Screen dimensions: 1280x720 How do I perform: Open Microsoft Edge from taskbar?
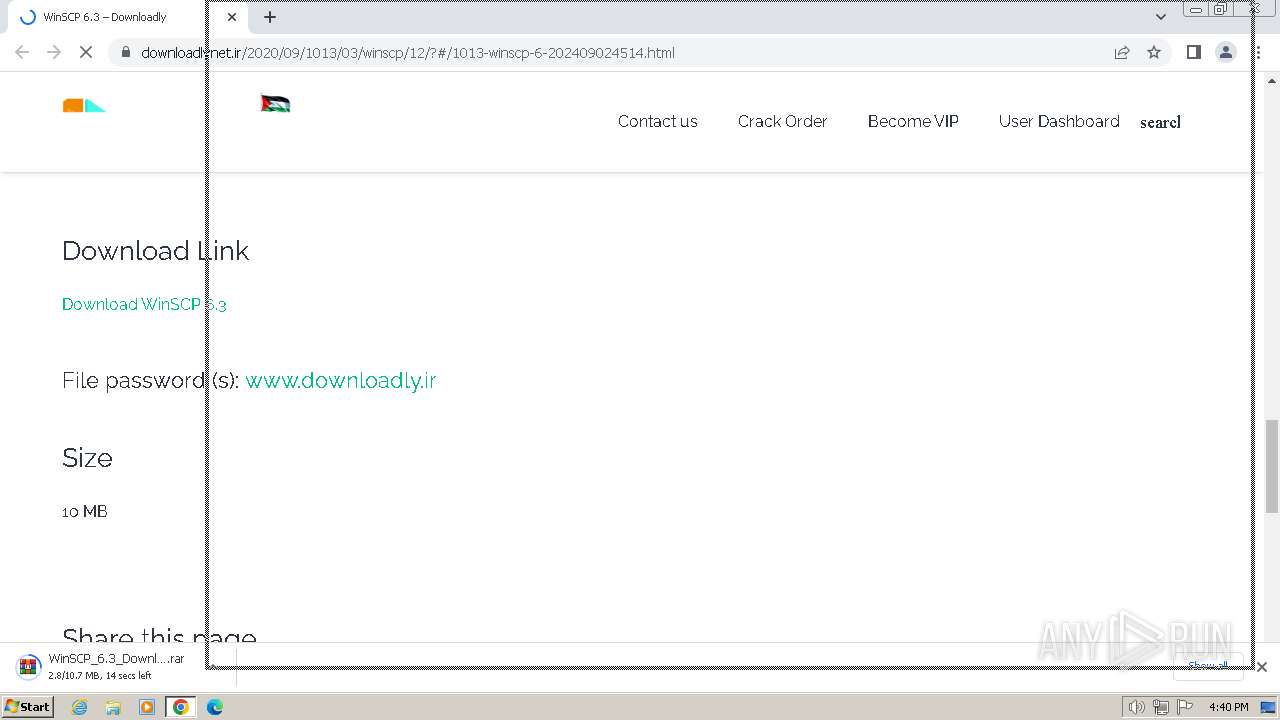pyautogui.click(x=215, y=707)
